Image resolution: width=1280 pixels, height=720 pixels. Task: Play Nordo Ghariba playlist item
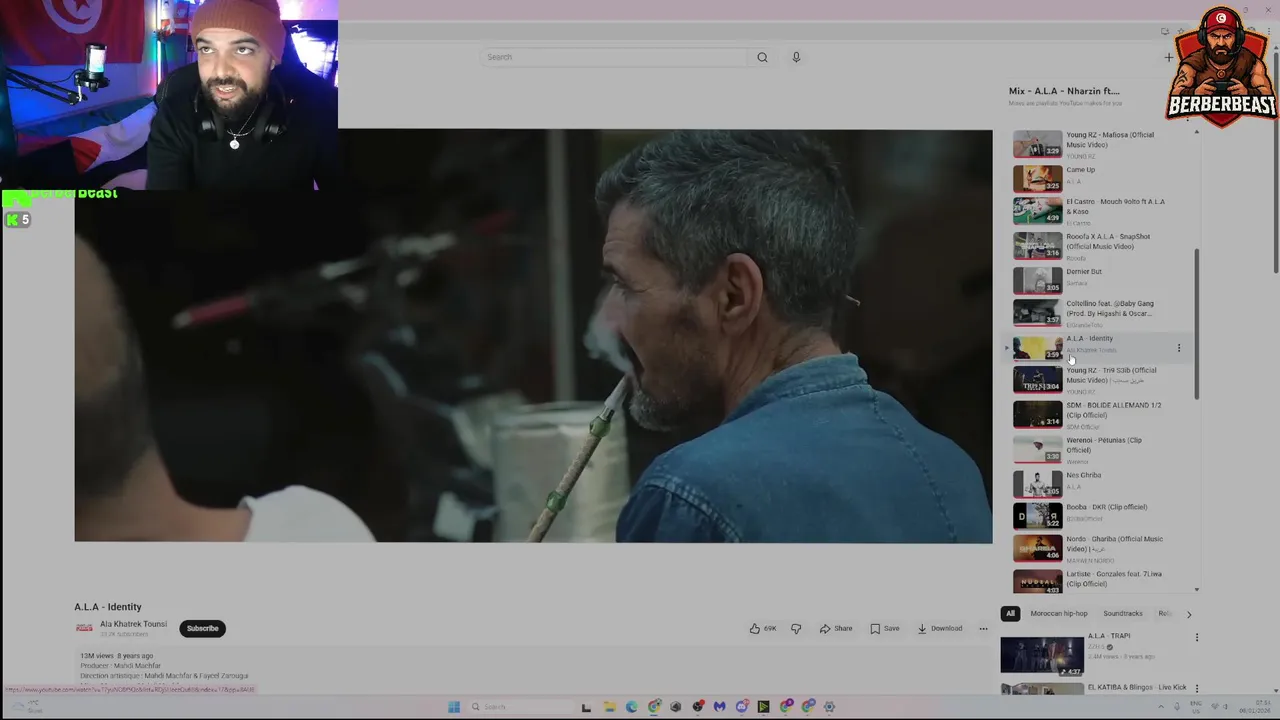click(x=1100, y=548)
